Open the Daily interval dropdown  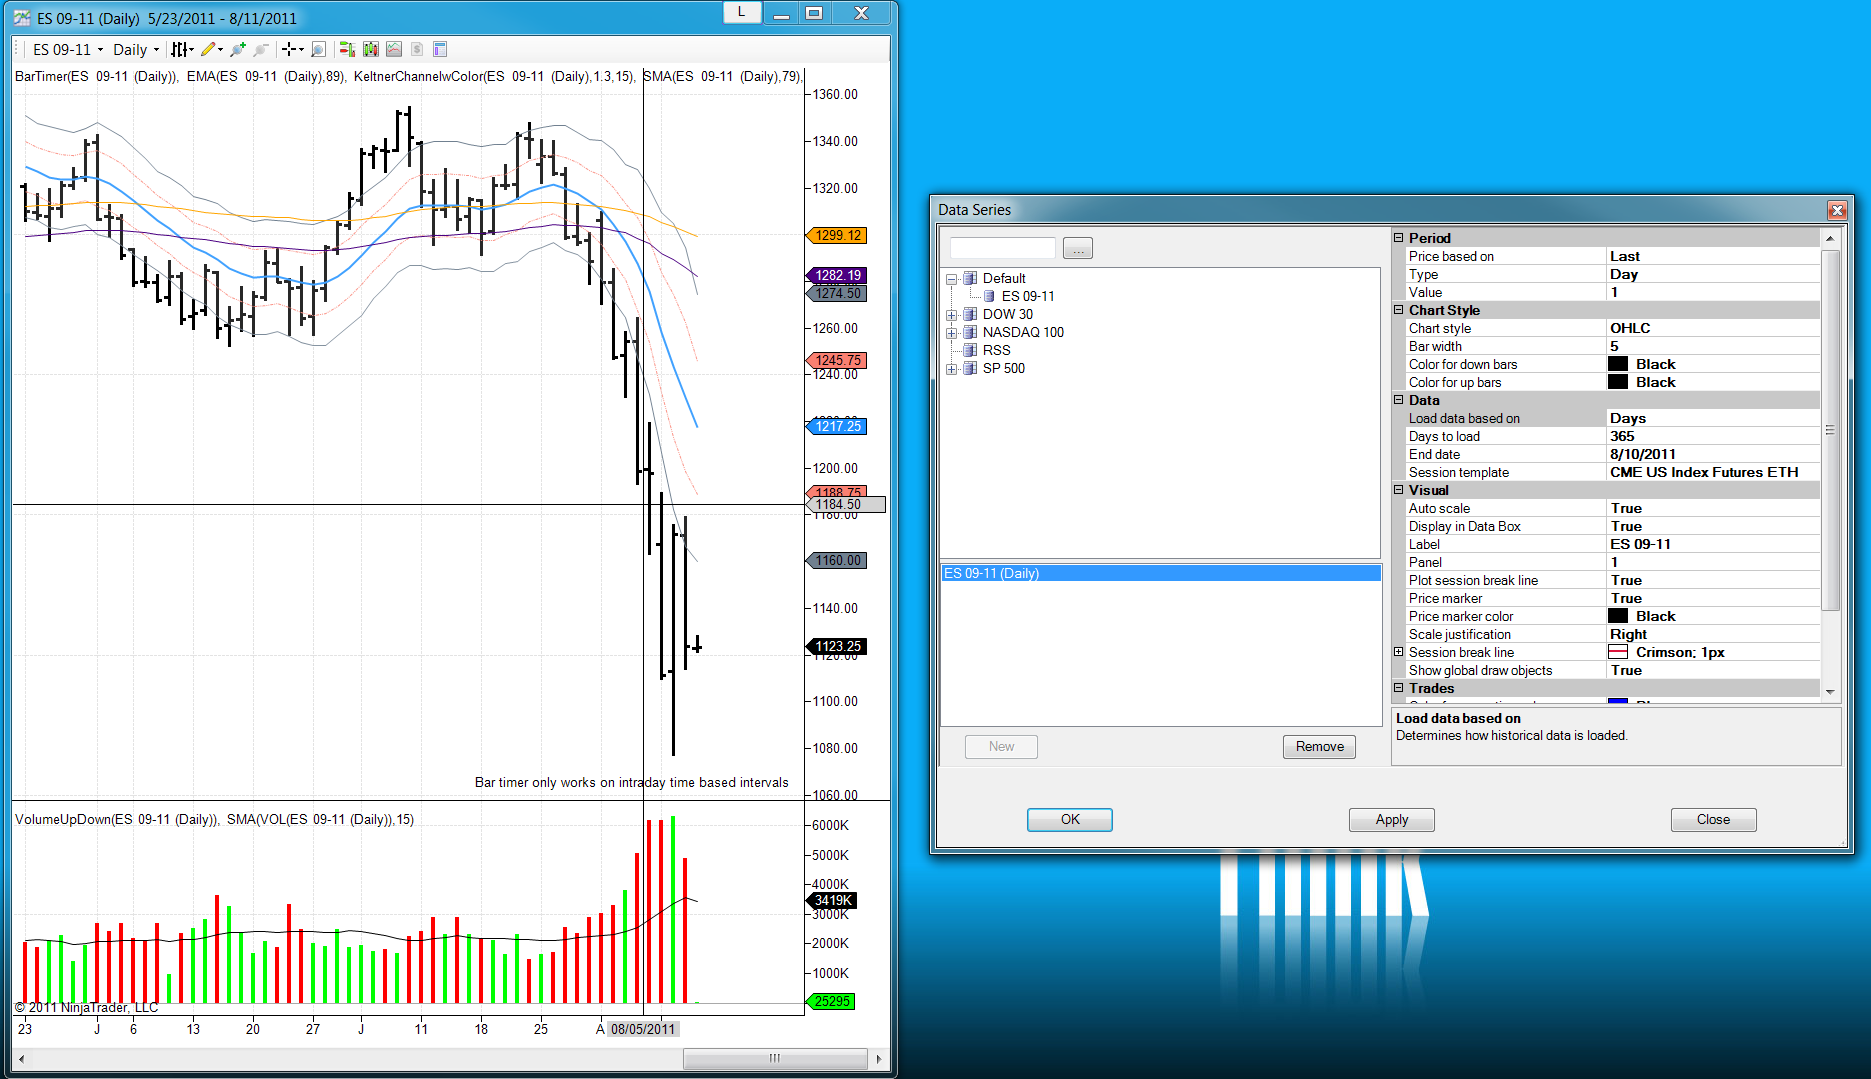(136, 49)
